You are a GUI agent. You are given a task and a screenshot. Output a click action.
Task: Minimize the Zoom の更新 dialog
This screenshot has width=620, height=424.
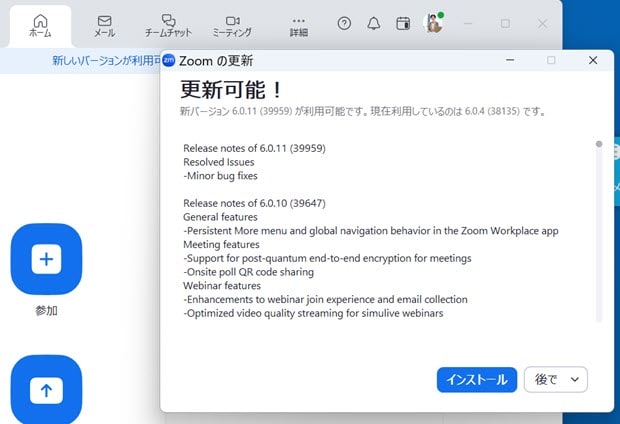click(x=509, y=60)
